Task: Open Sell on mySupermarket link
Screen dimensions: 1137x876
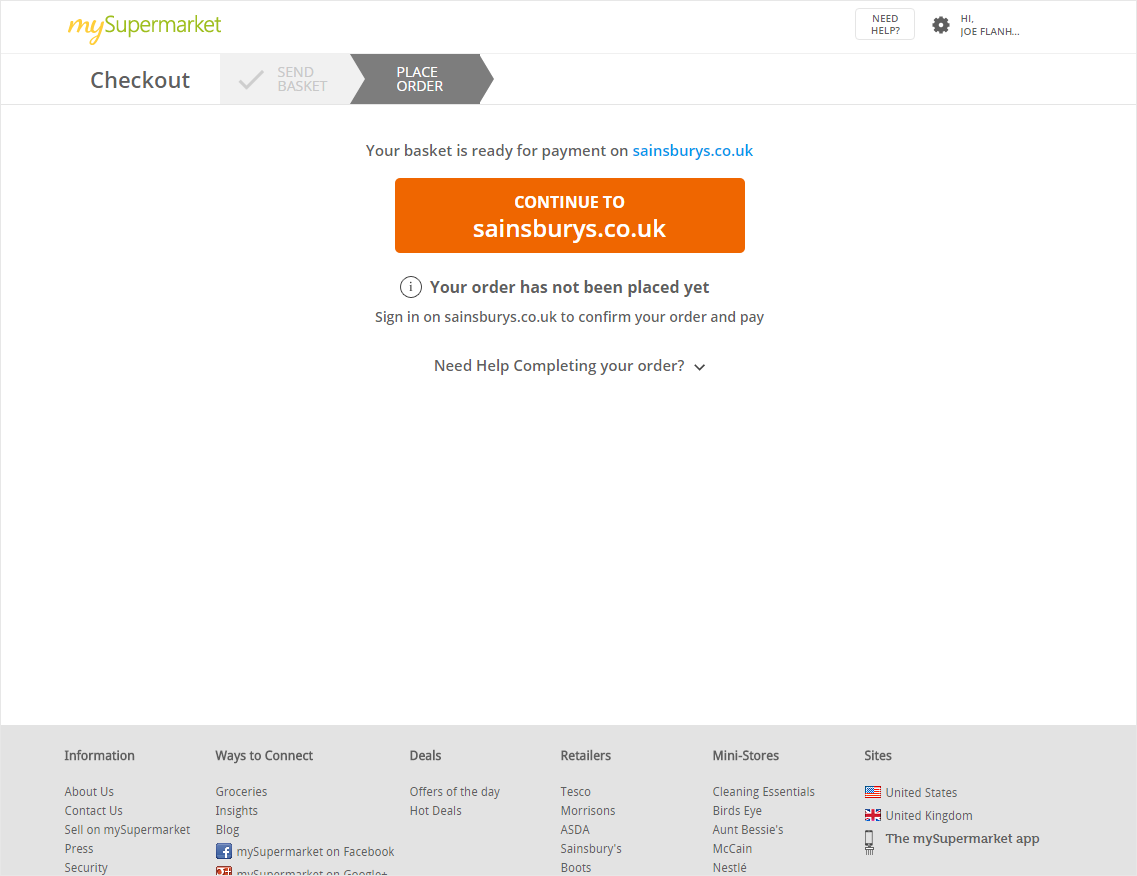Action: (x=127, y=830)
